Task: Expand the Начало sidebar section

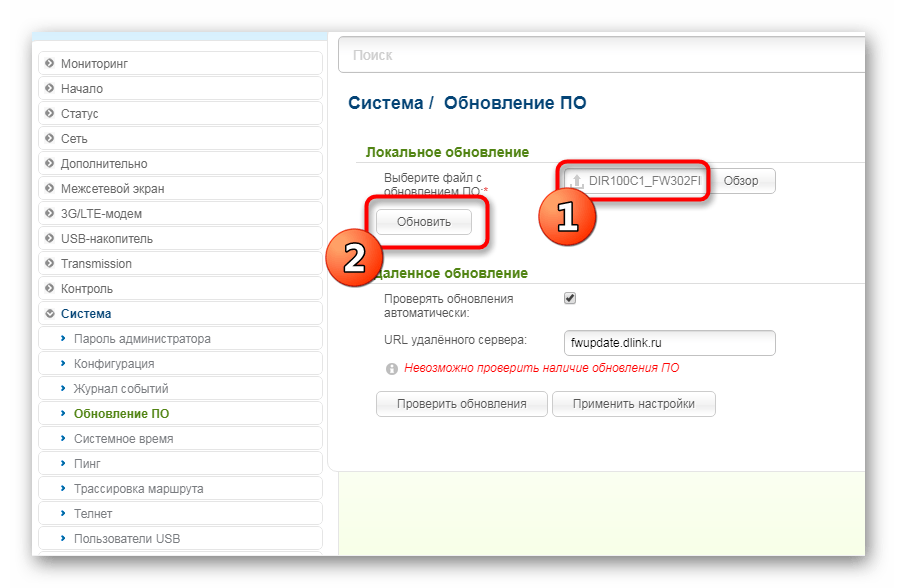Action: [x=81, y=89]
